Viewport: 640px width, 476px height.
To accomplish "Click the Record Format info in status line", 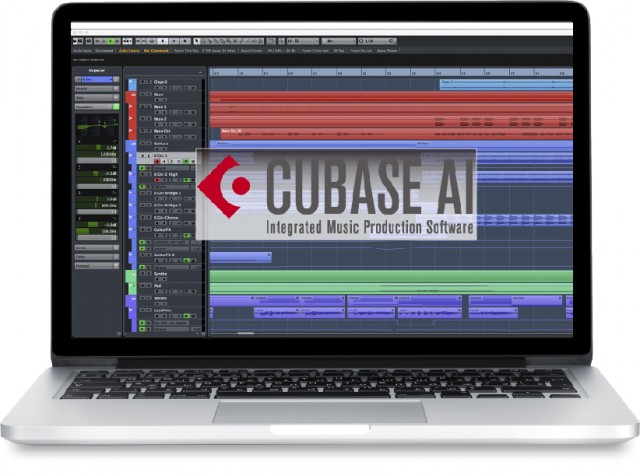I will click(x=268, y=51).
